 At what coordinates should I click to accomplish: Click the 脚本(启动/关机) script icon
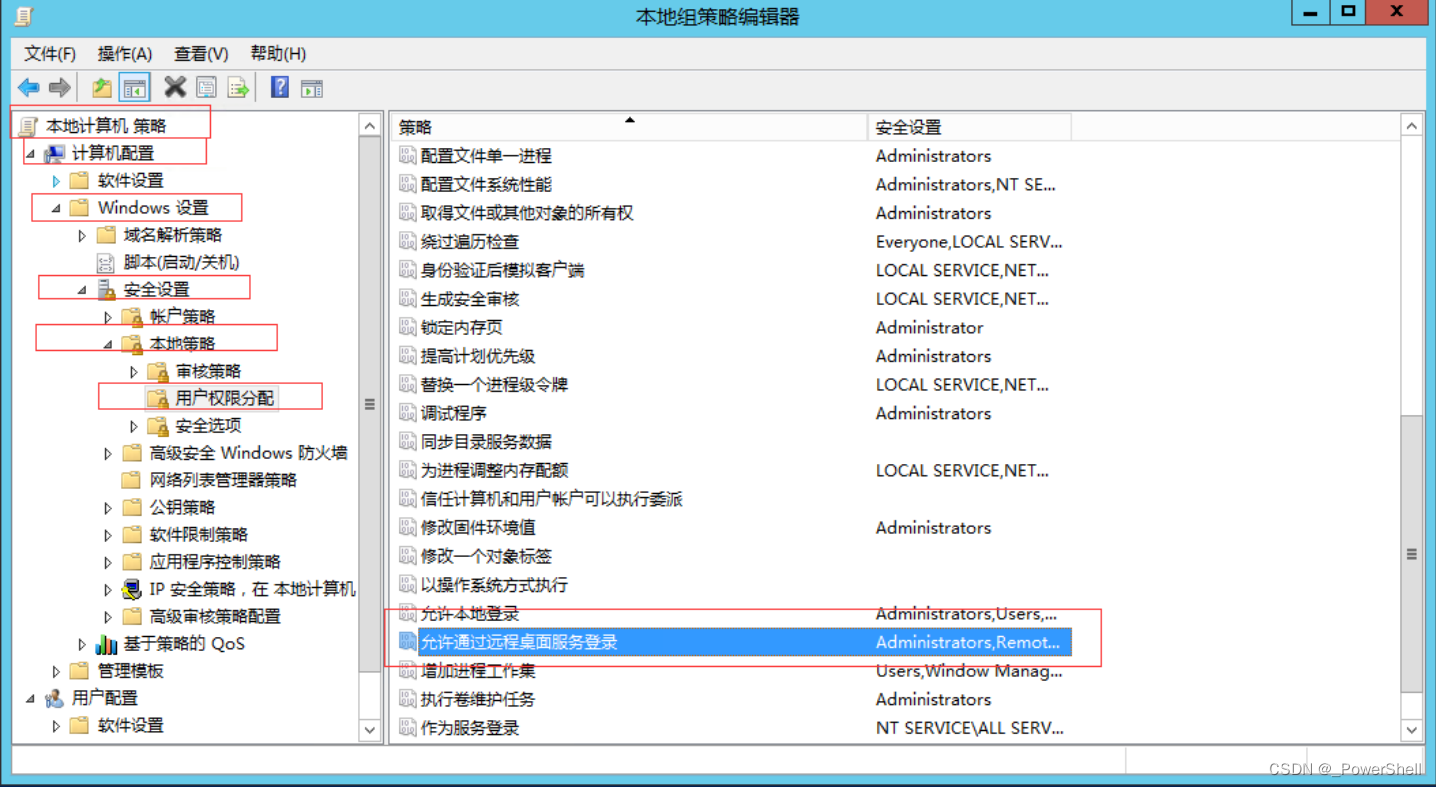[106, 262]
